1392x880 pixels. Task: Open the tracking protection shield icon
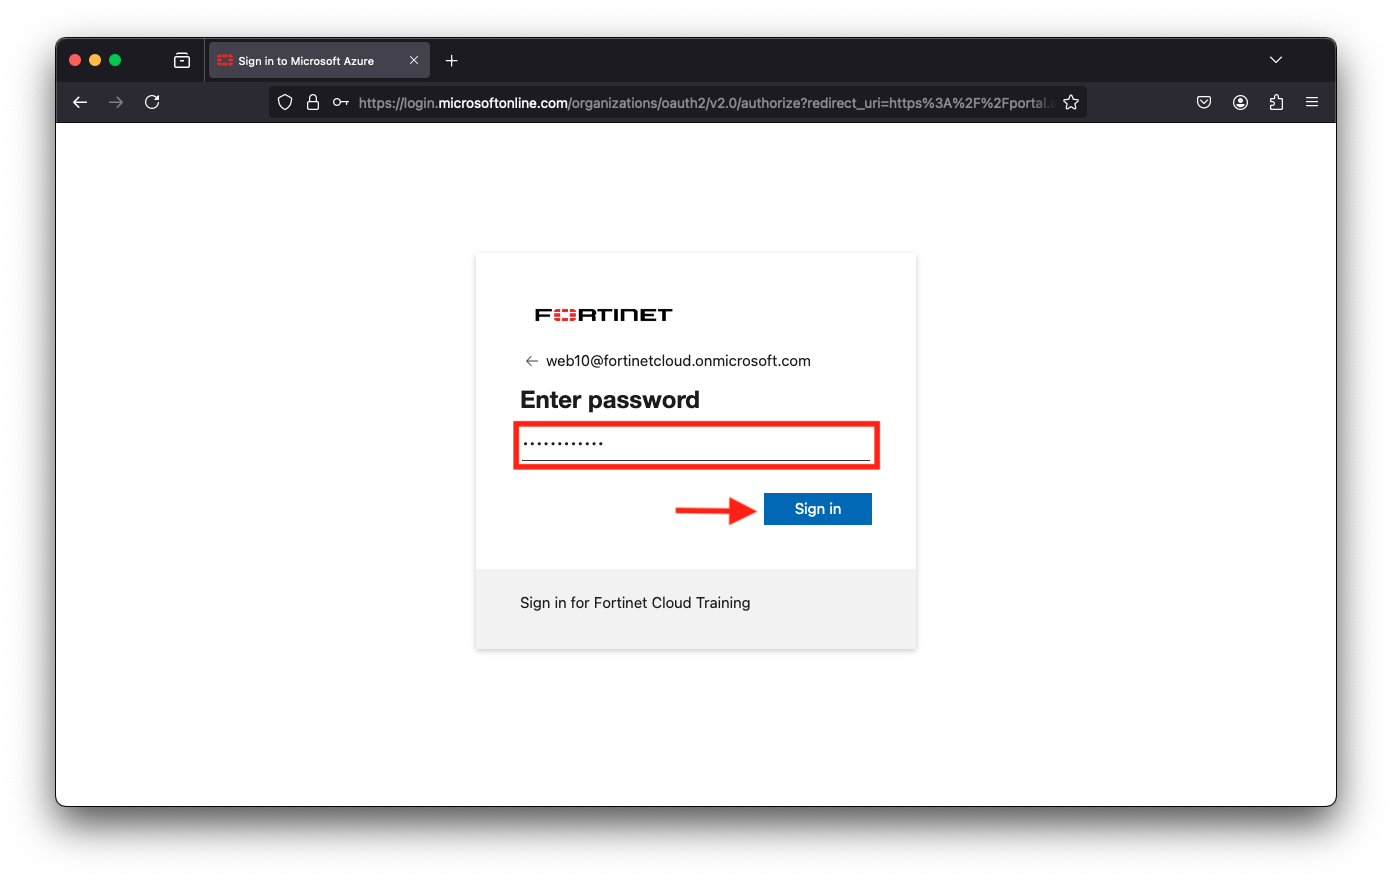(x=285, y=102)
